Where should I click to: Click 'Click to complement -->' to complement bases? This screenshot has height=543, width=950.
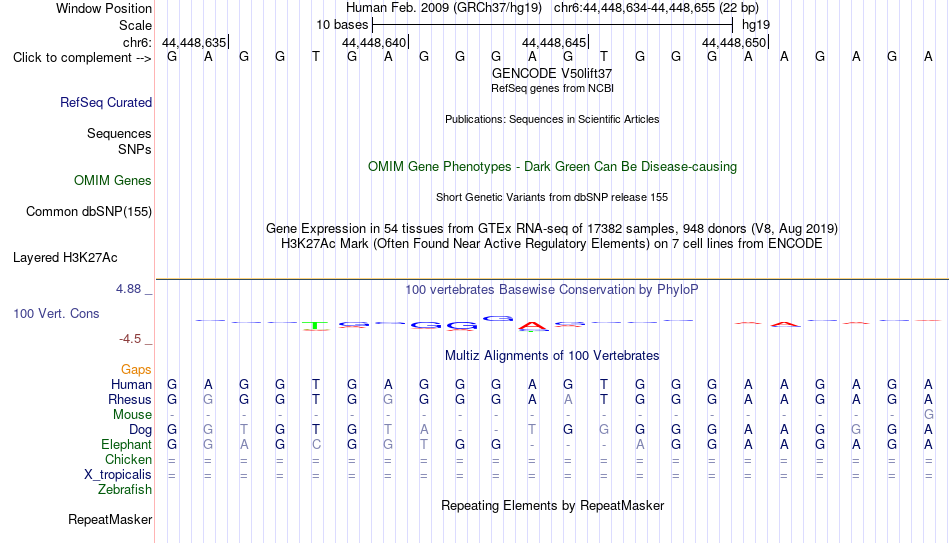coord(82,58)
